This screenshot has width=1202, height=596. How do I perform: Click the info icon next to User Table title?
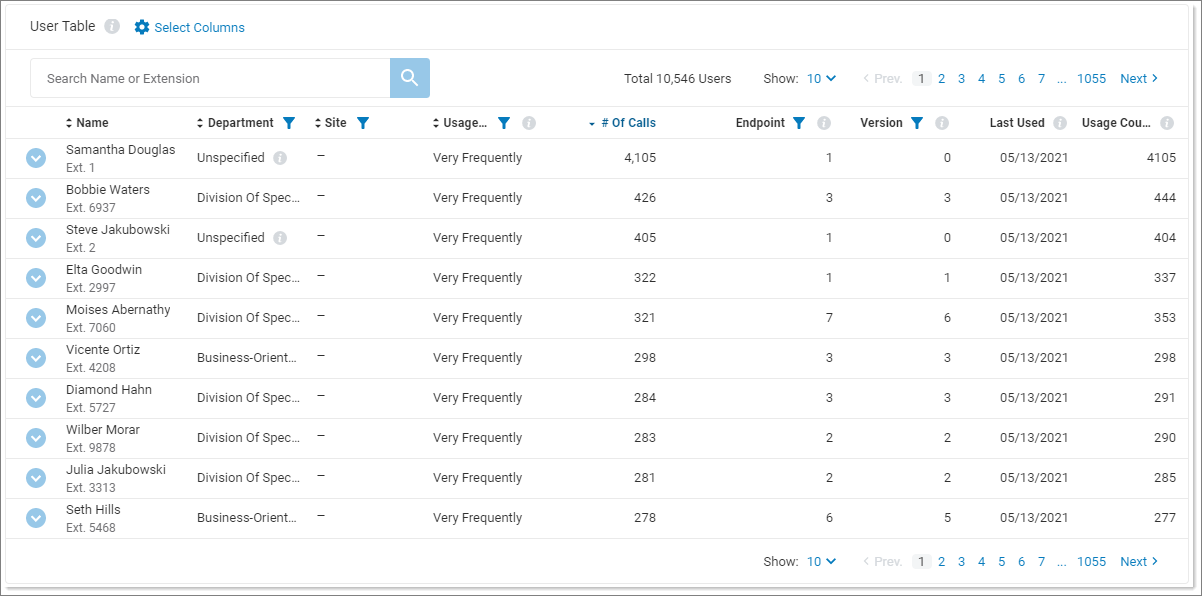click(x=110, y=26)
